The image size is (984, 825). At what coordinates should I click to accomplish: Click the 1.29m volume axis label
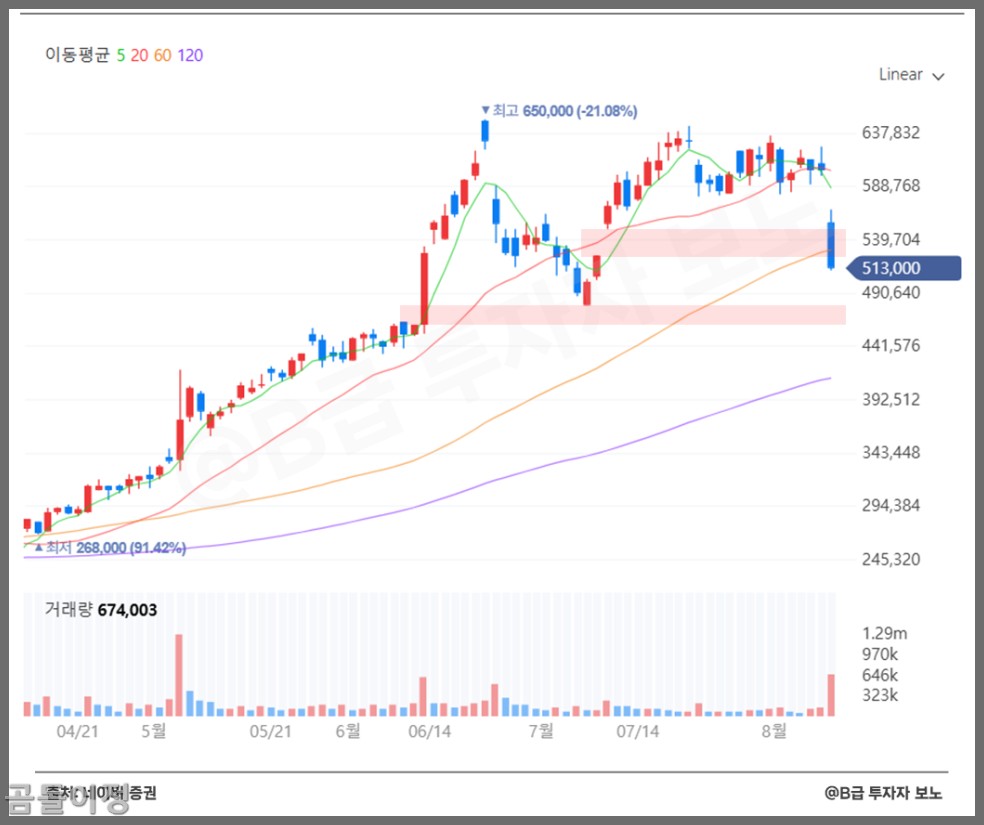[884, 633]
